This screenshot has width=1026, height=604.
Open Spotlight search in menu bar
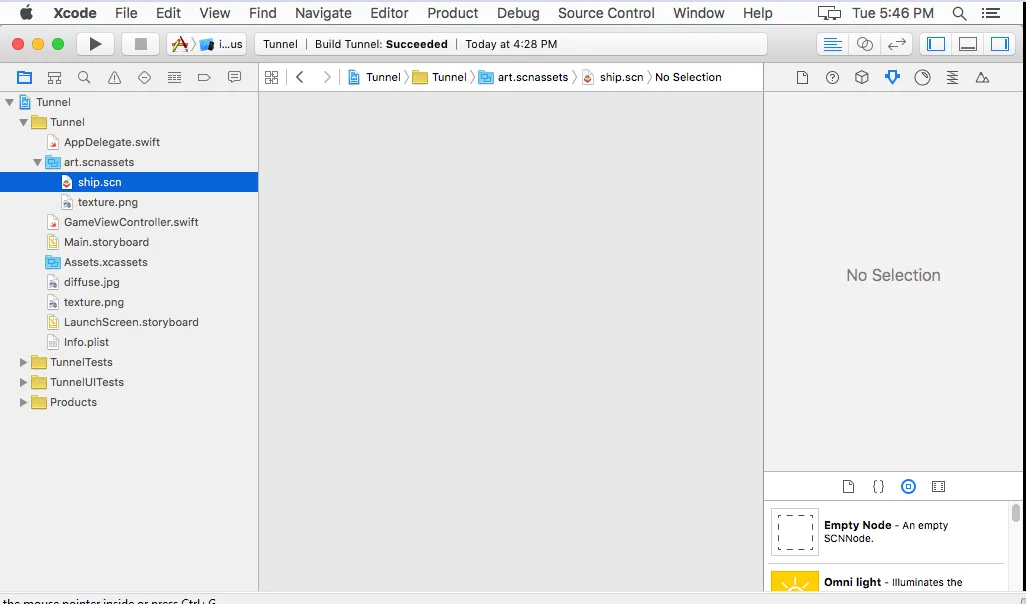[959, 13]
